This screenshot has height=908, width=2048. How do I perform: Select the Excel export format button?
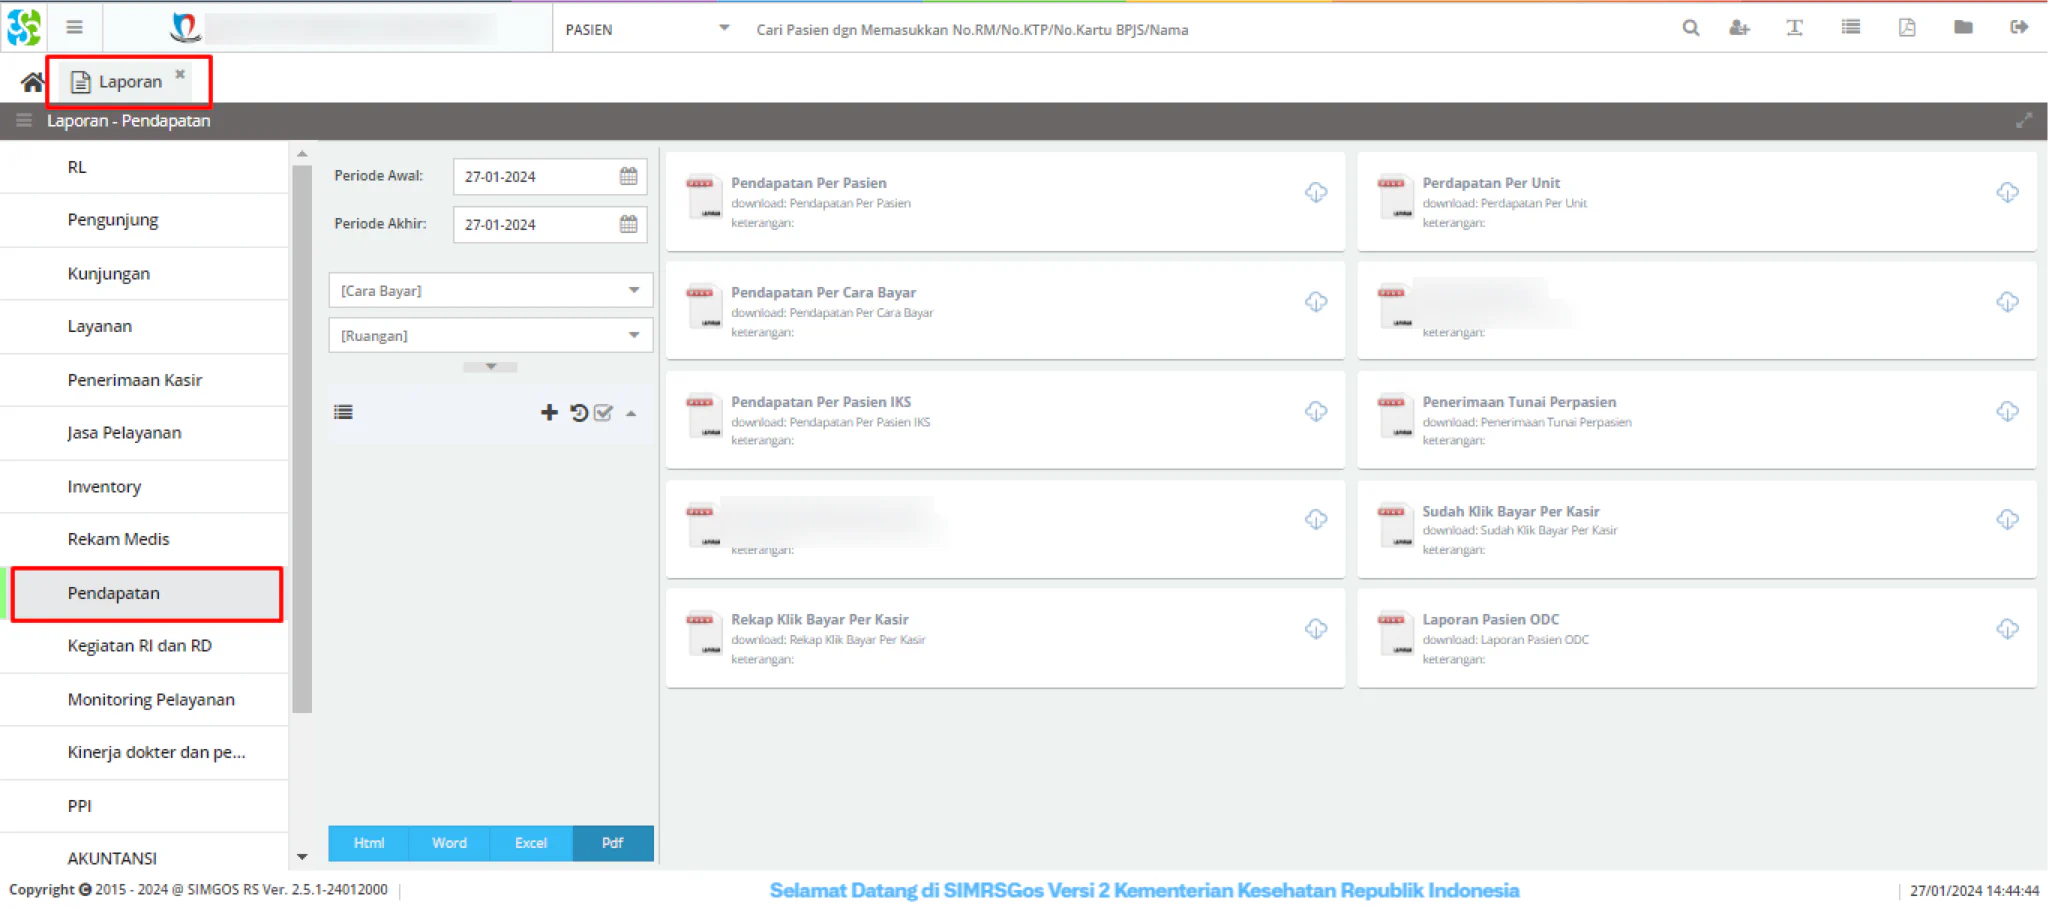(531, 843)
